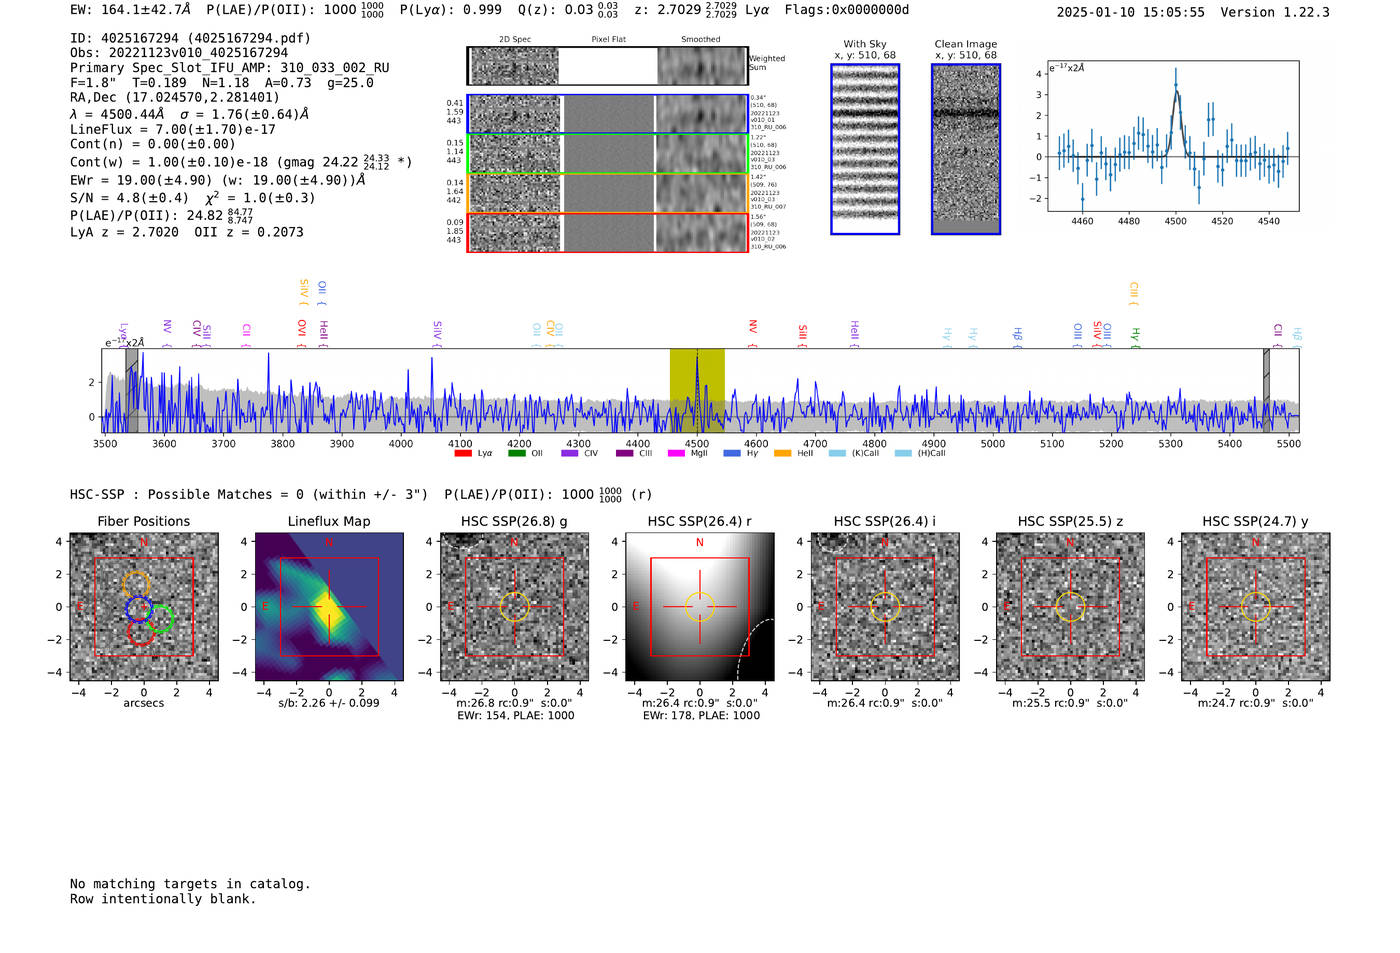Click the Cont(w) gmag 24.22 line

(241, 161)
